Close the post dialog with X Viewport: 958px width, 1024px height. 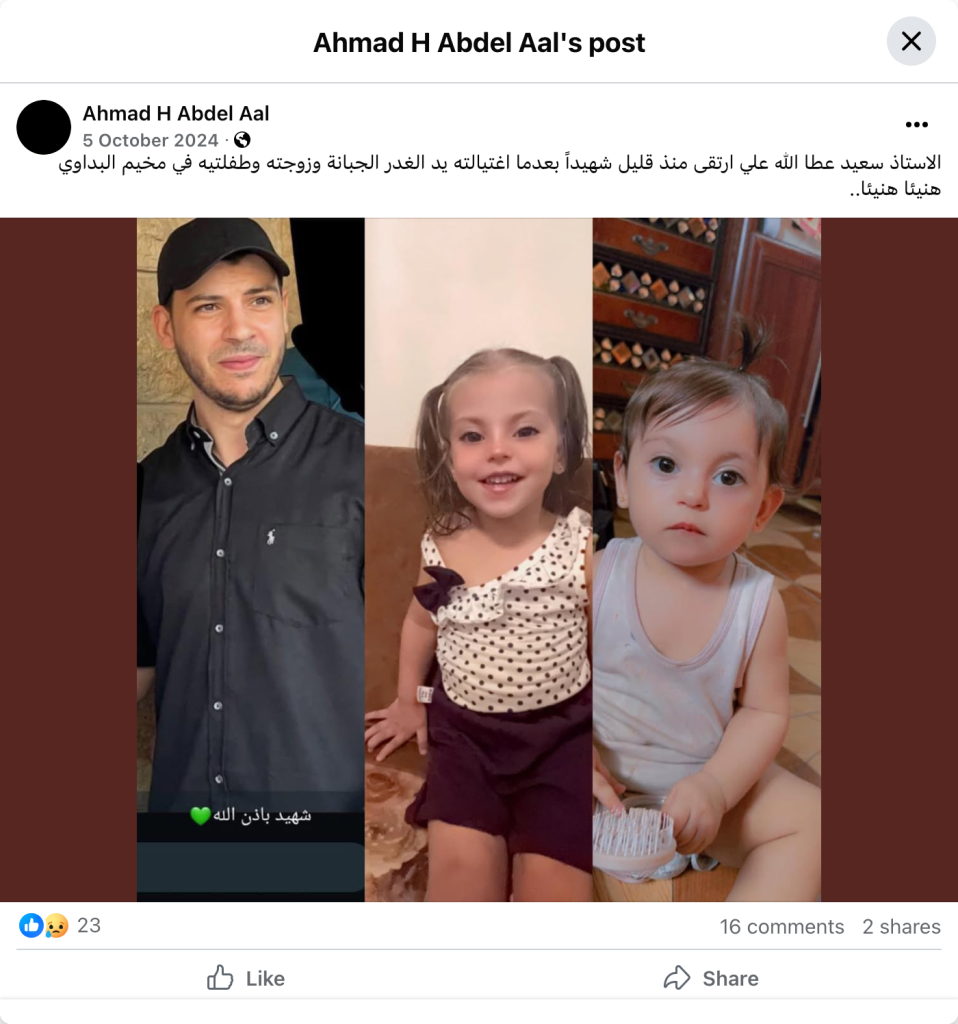pos(911,42)
